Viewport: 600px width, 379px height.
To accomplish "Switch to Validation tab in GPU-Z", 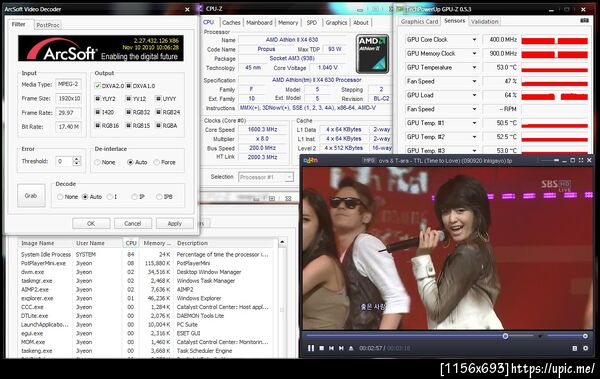I will click(484, 21).
